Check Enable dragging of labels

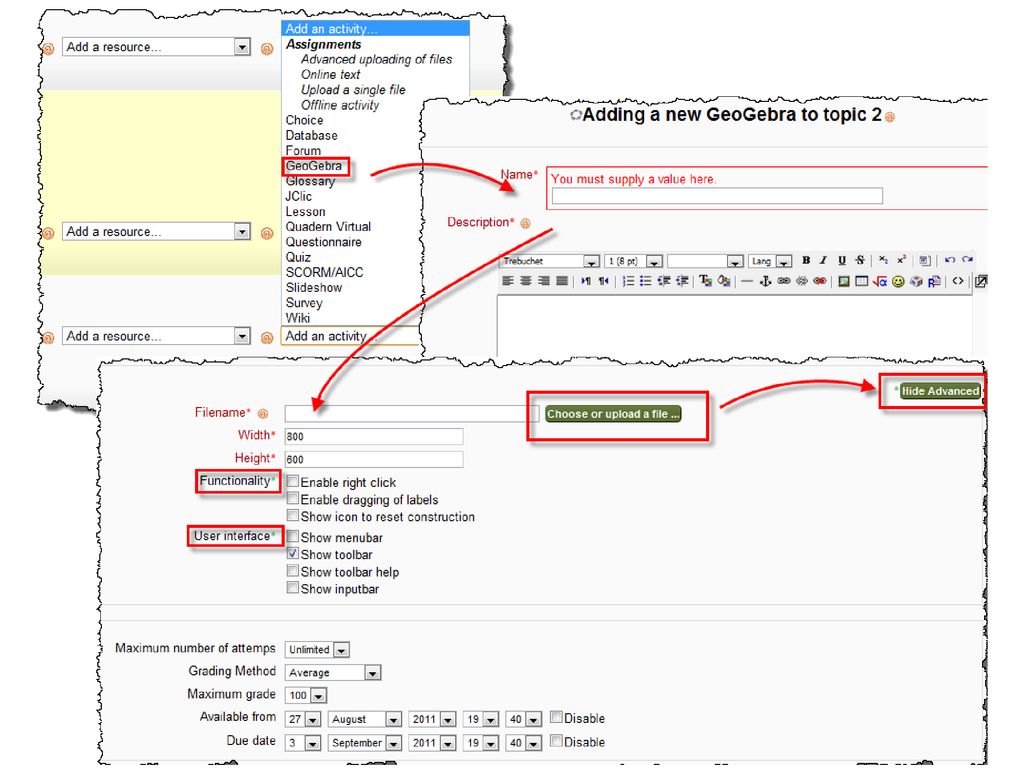293,498
